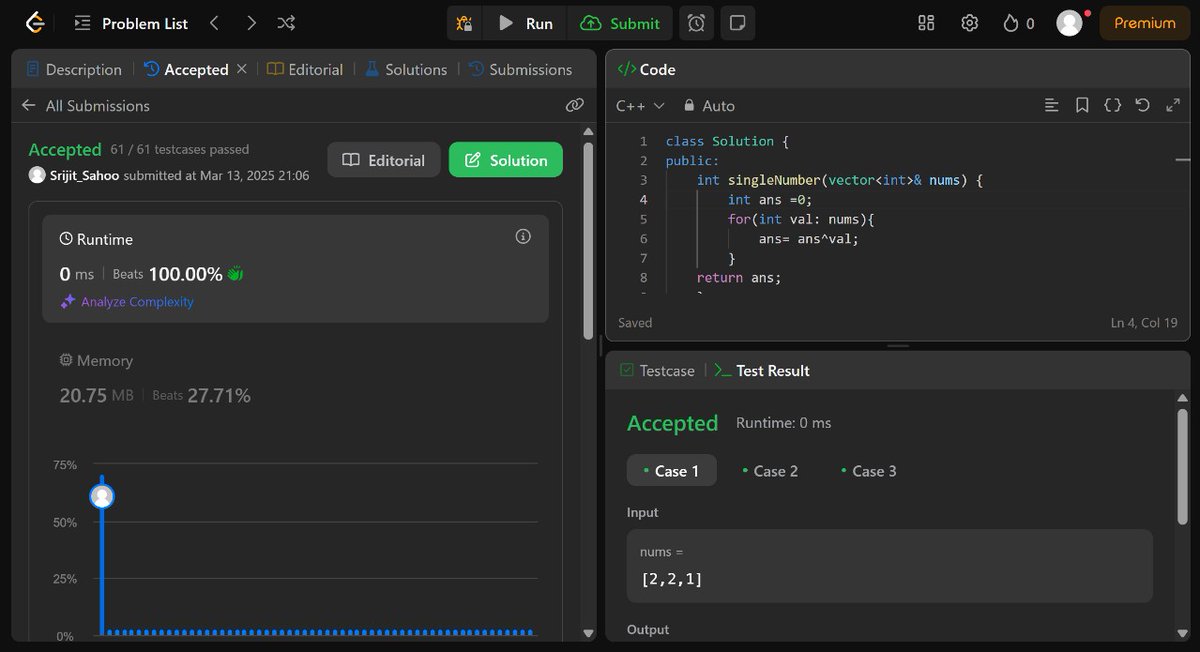
Task: Open the timer alarm clock icon
Action: (696, 23)
